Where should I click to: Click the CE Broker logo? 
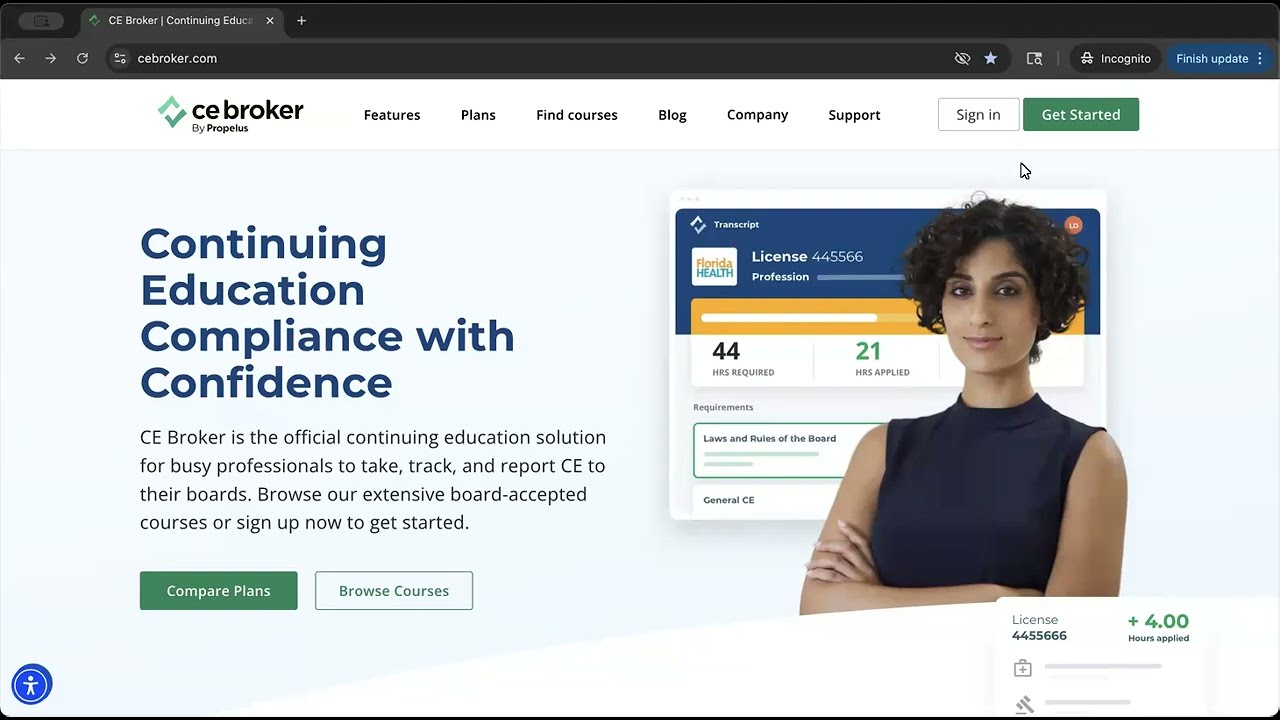click(x=230, y=114)
